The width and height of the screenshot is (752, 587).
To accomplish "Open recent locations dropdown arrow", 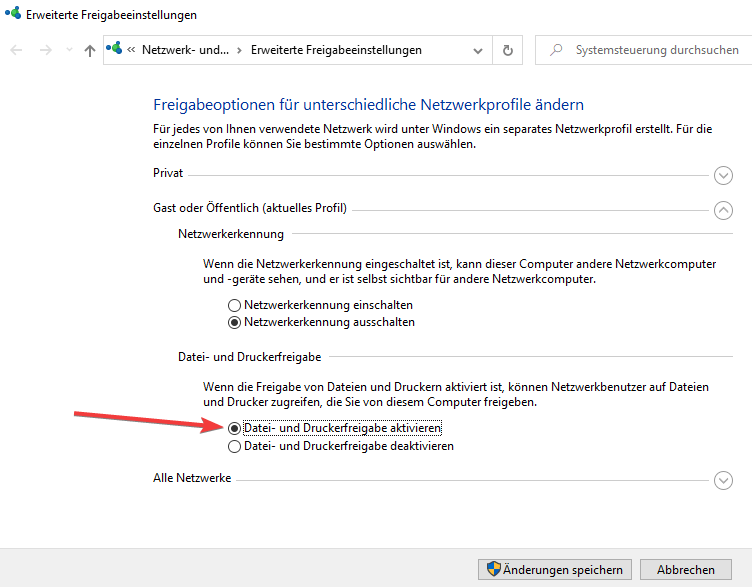I will click(70, 50).
